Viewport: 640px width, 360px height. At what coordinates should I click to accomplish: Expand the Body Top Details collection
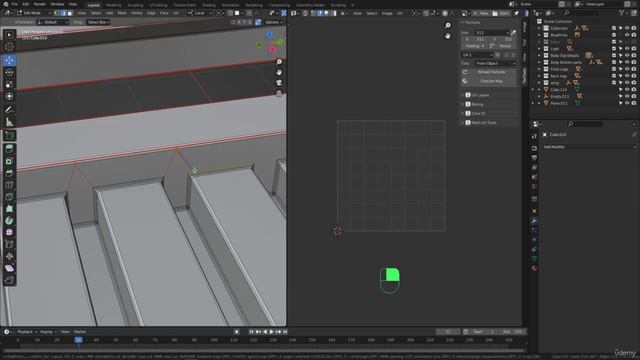point(540,56)
